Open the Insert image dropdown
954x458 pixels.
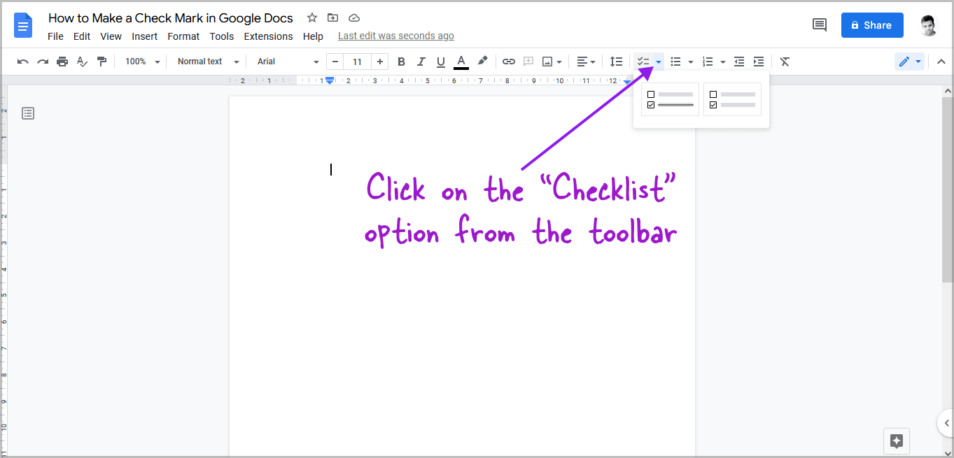pos(551,61)
